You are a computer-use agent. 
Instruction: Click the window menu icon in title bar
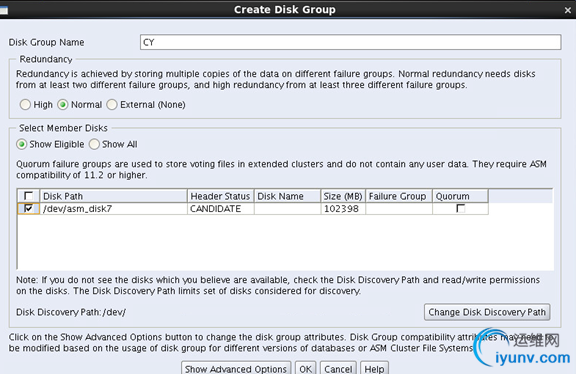[4, 10]
